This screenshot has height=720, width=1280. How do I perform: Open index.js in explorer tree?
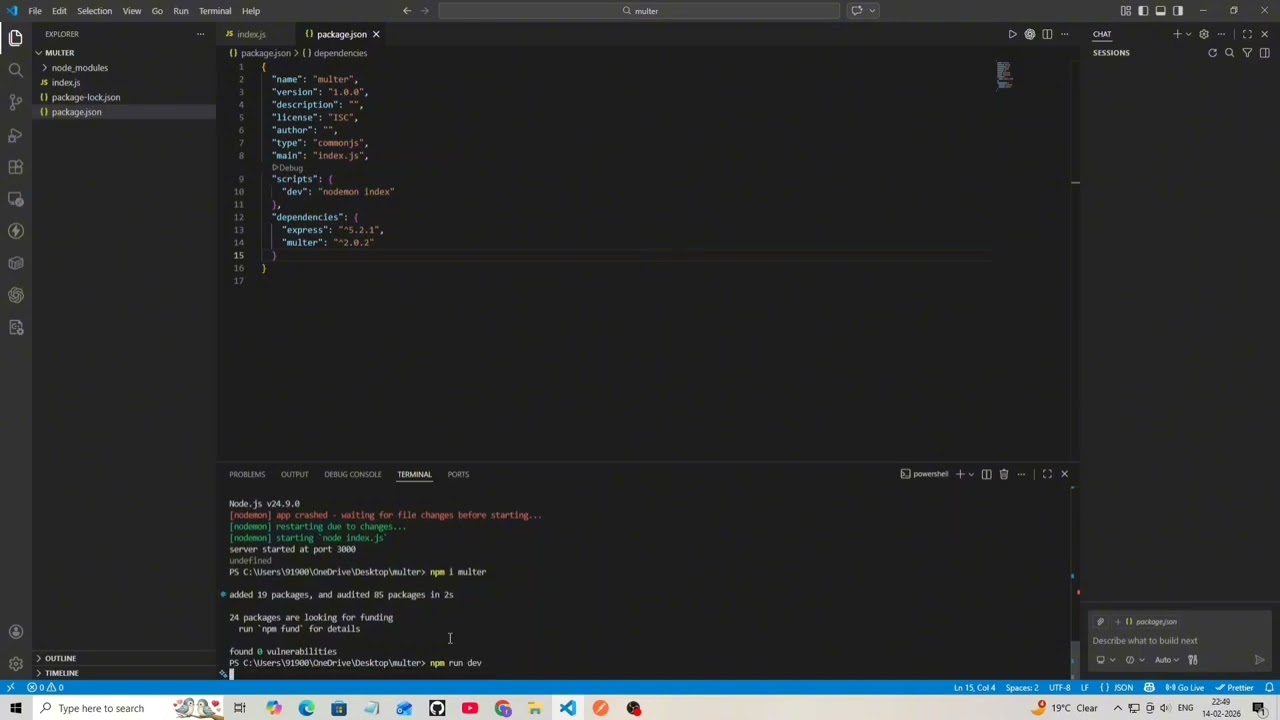66,83
